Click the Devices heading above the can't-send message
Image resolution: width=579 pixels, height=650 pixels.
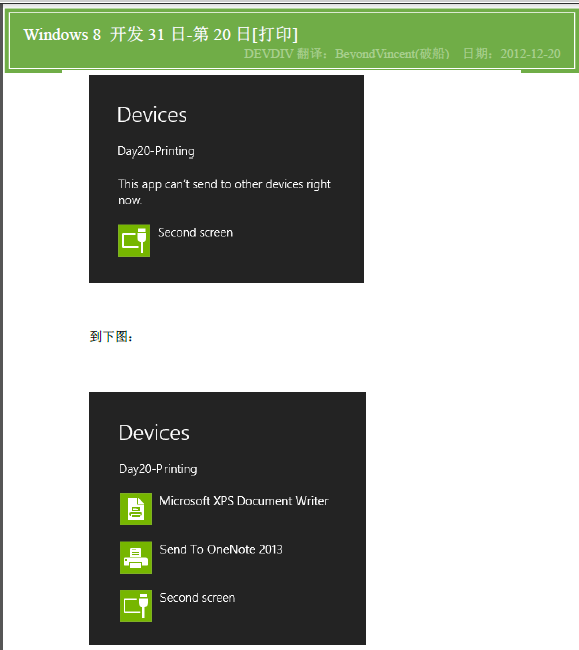tap(152, 115)
